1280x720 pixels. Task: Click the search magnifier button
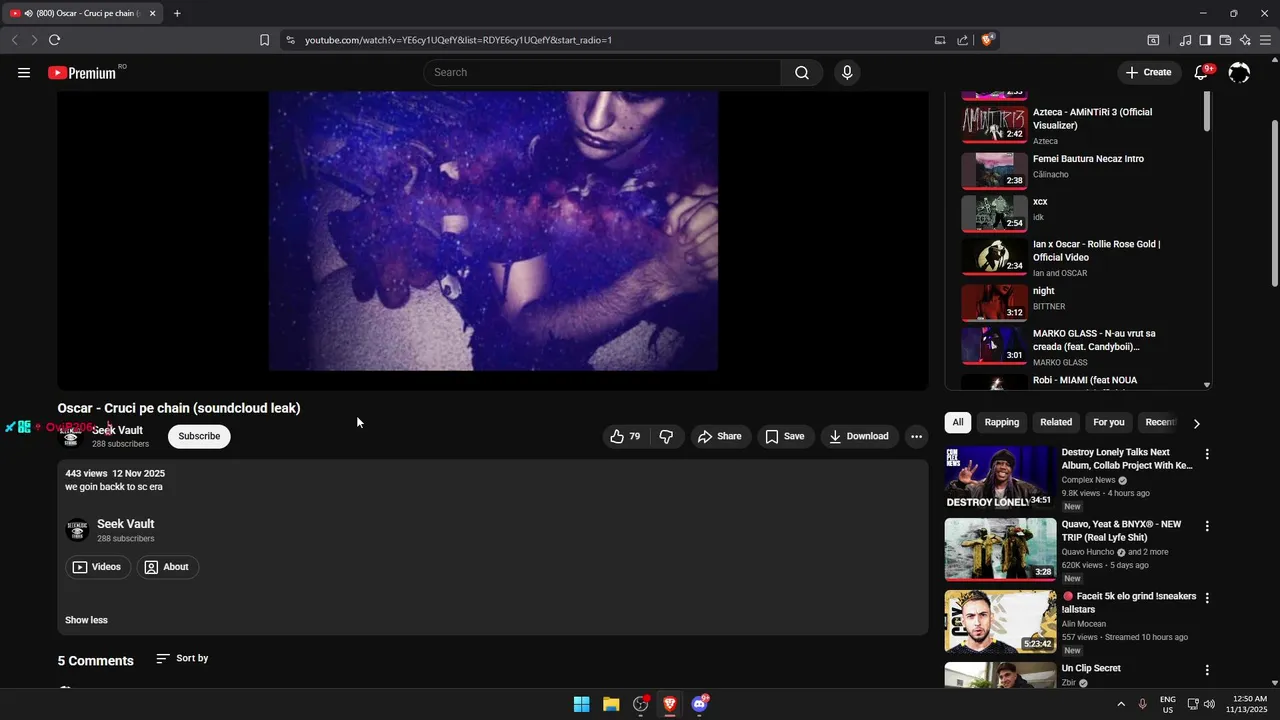[802, 72]
